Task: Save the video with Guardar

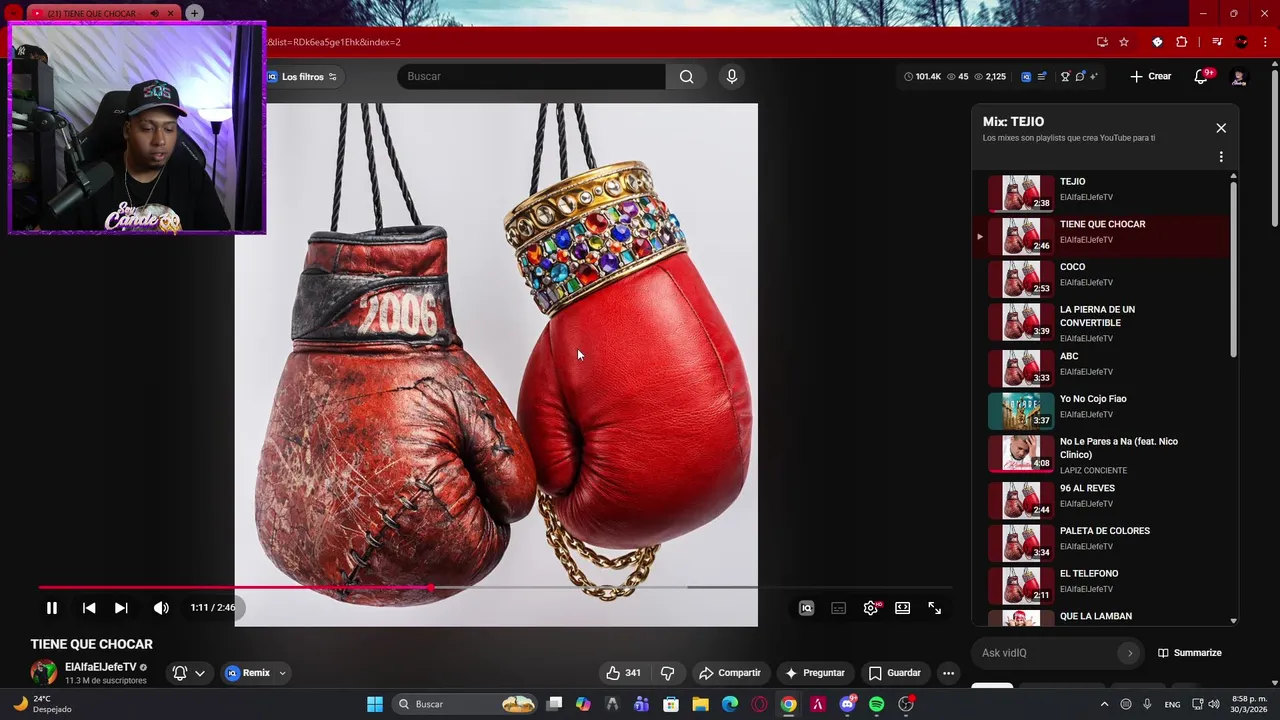Action: coord(894,673)
